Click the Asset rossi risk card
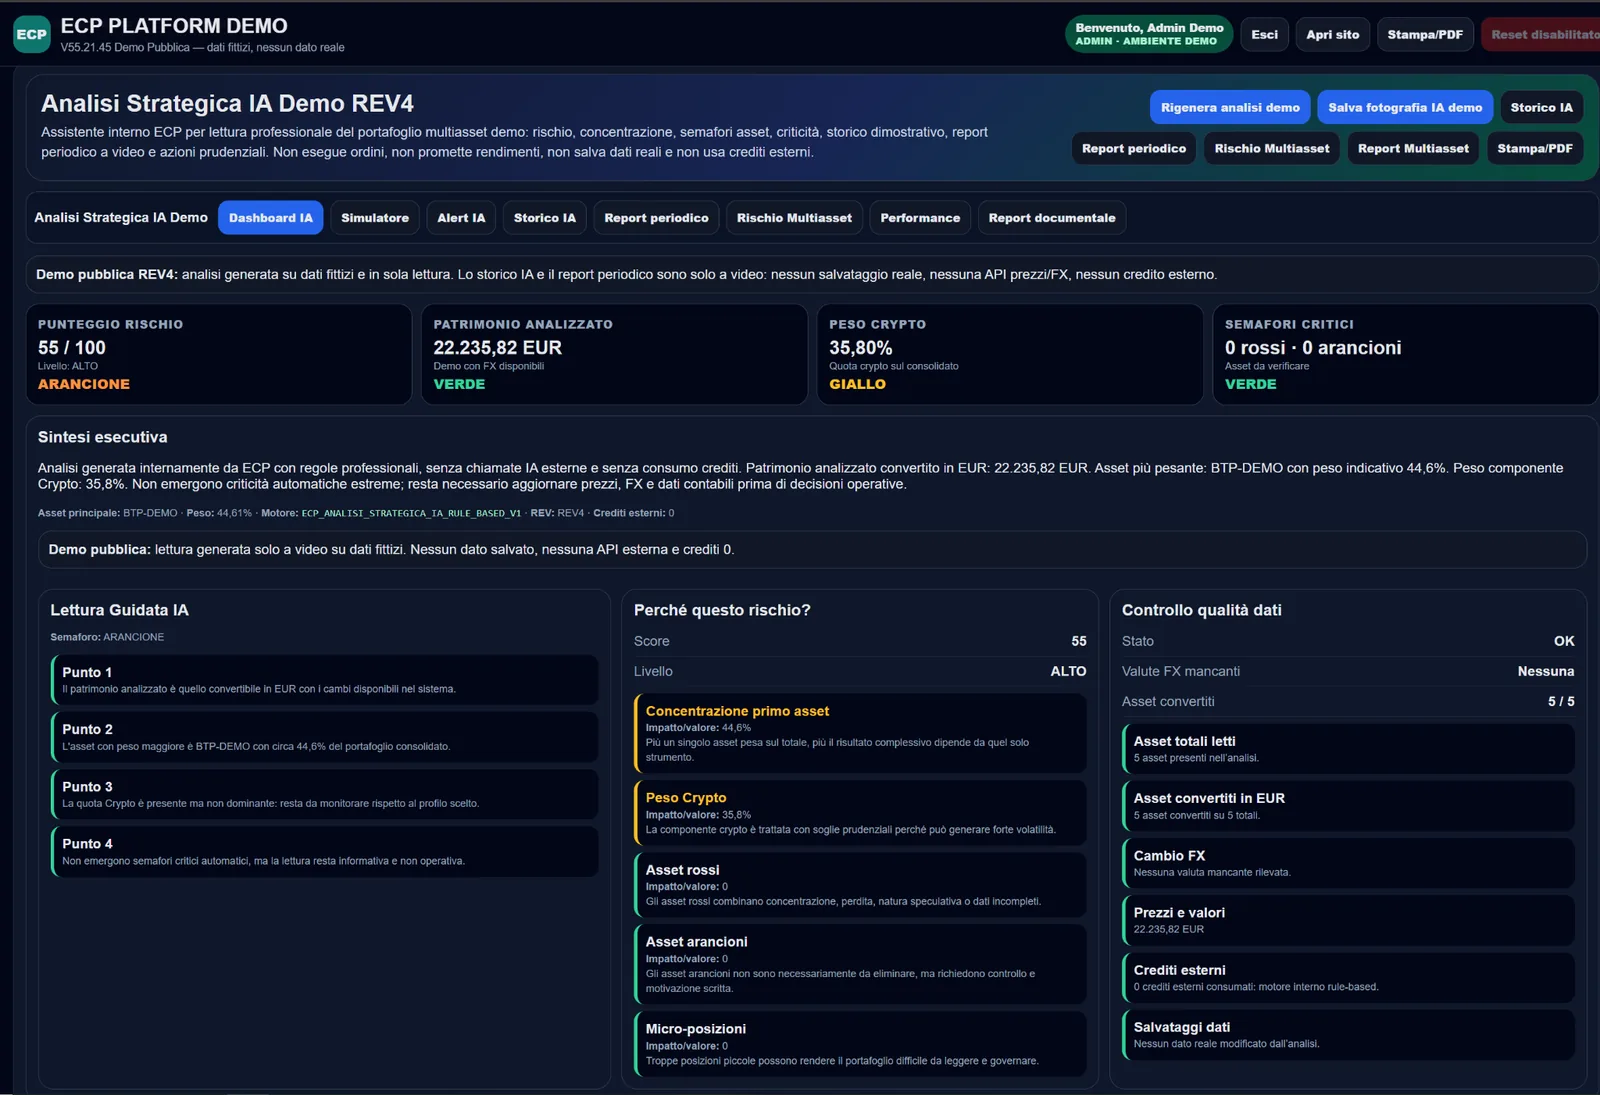This screenshot has width=1600, height=1095. (x=860, y=885)
